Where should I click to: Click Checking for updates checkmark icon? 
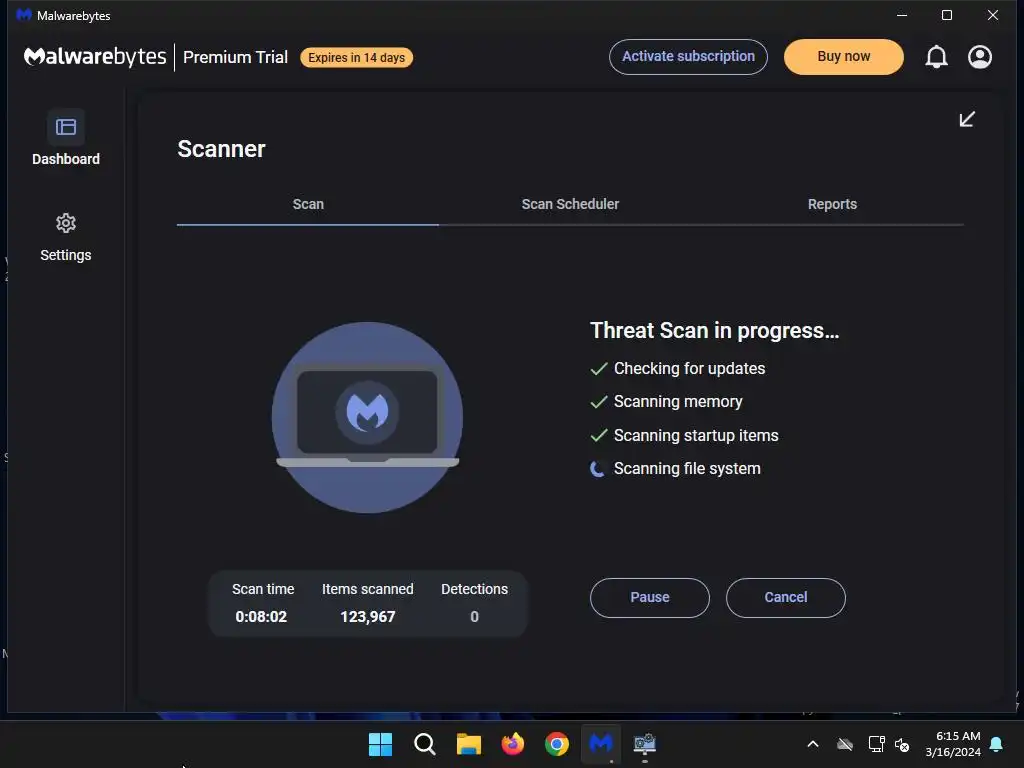(599, 368)
